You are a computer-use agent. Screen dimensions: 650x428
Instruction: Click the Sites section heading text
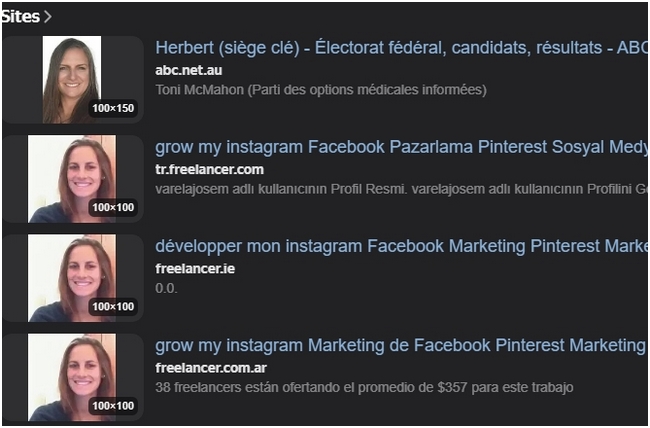[20, 17]
